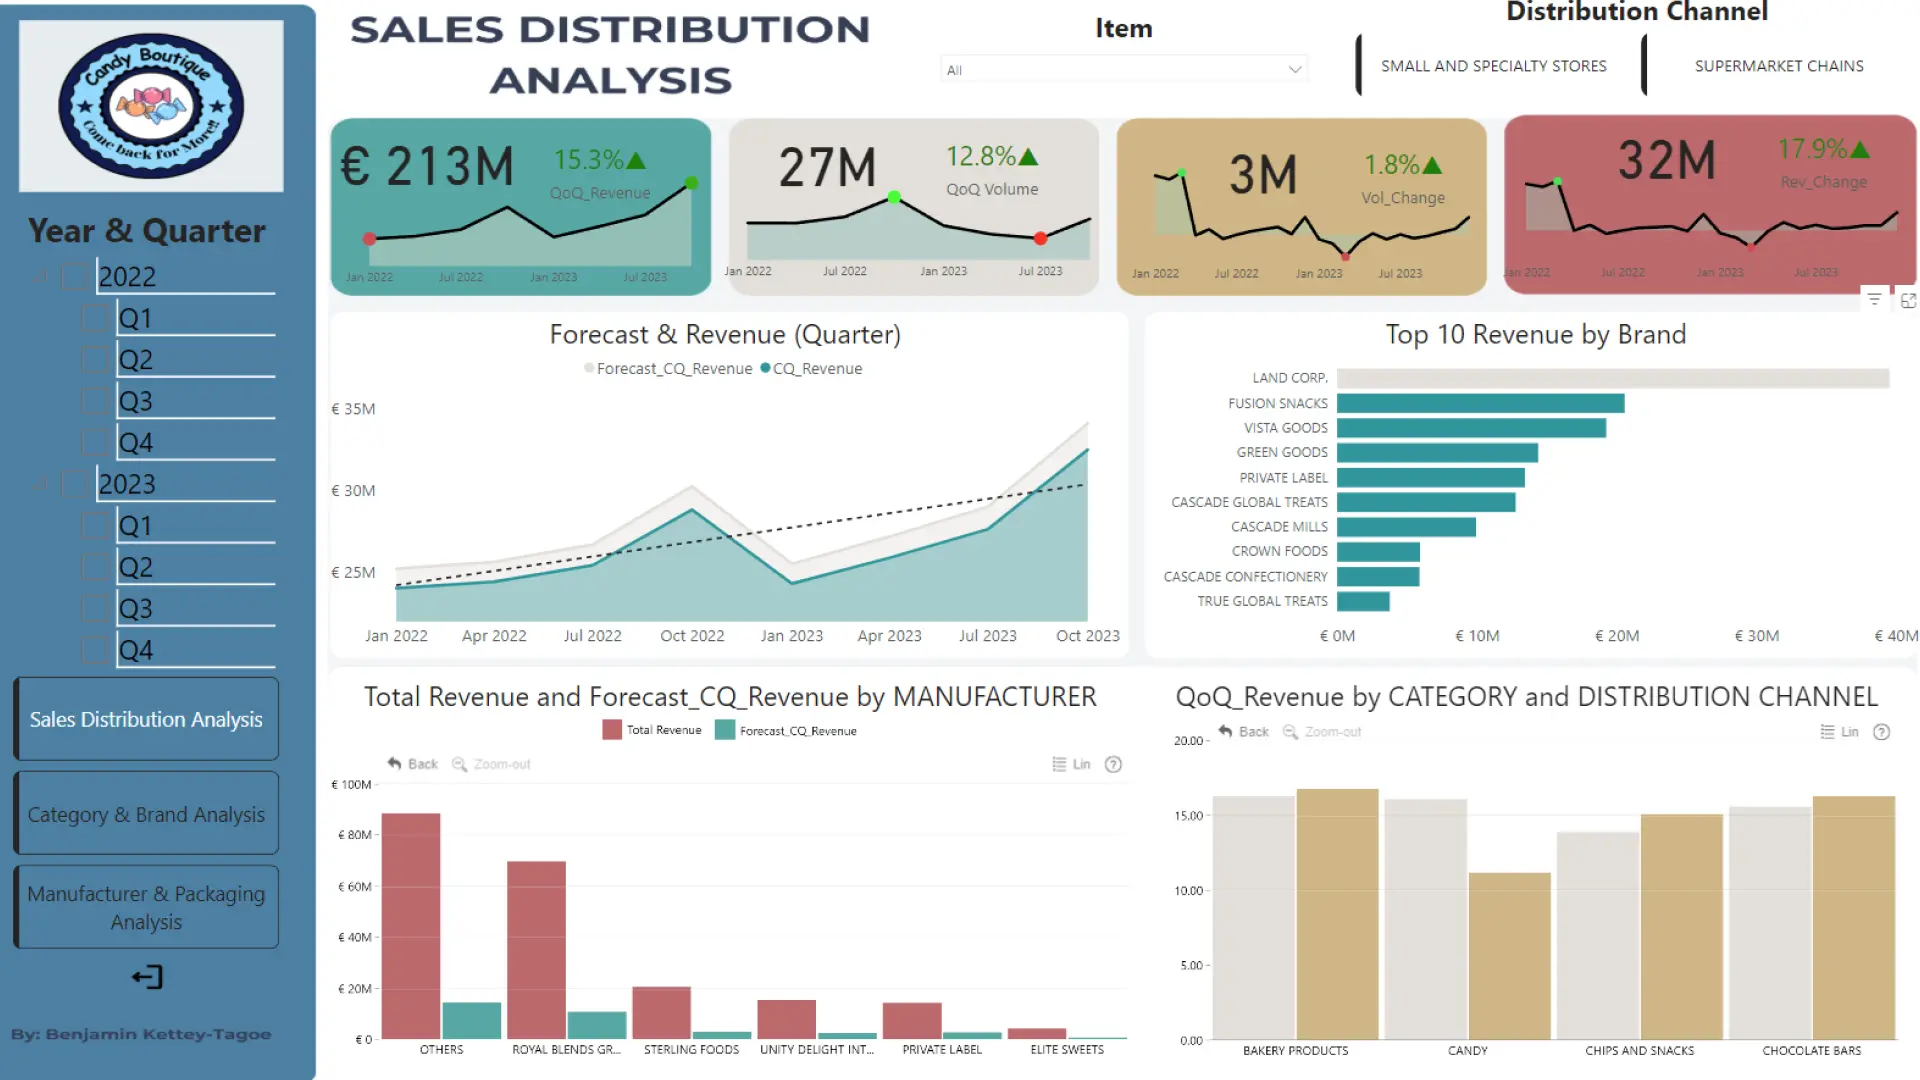This screenshot has width=1920, height=1080.
Task: Click green up-triangle next to 15.3%
Action: tap(636, 160)
